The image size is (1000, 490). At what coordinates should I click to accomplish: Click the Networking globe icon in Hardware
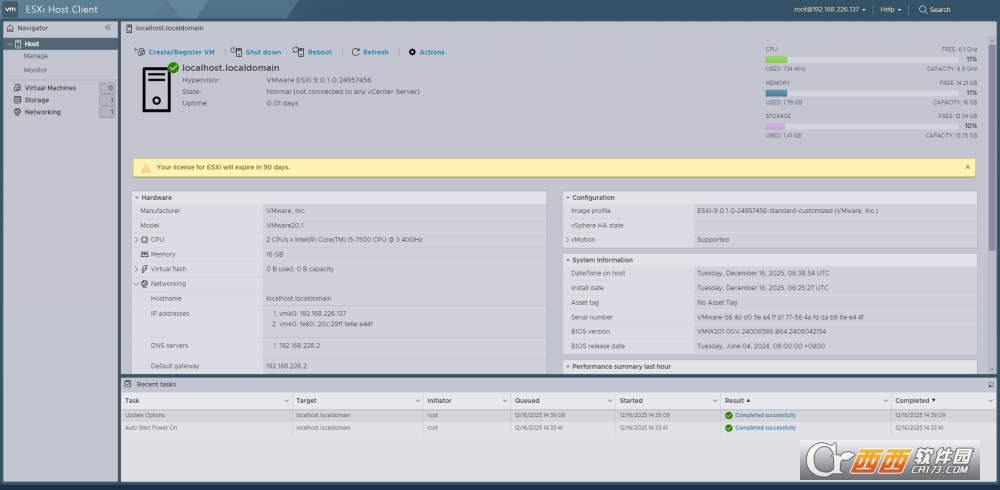tap(145, 284)
